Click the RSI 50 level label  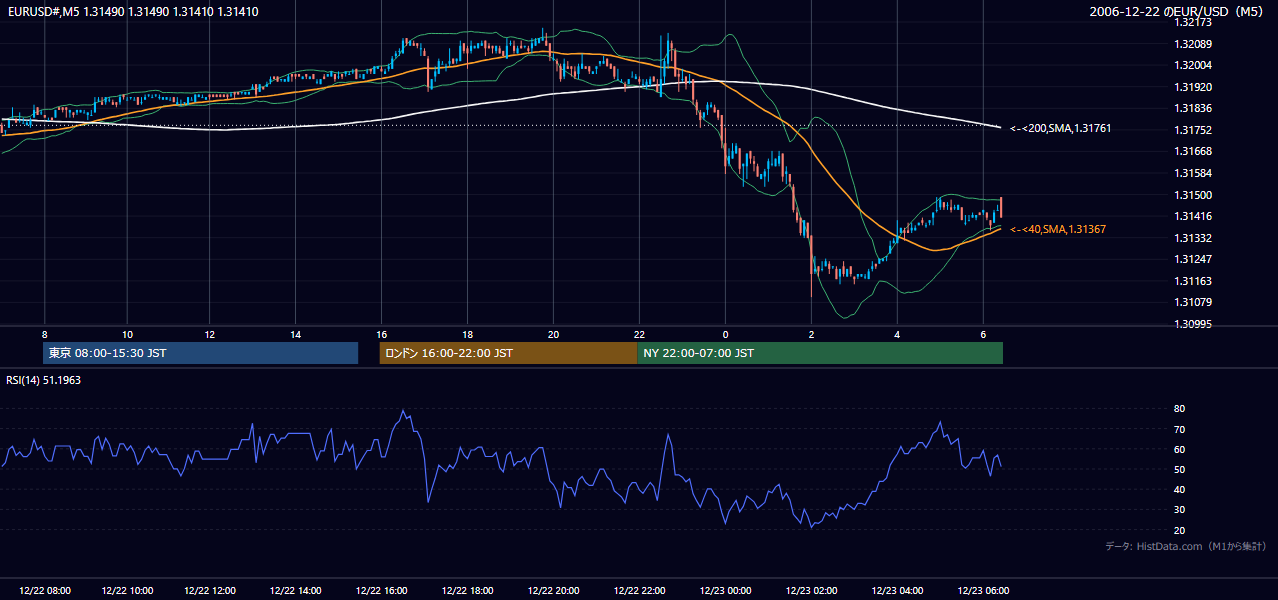tap(1179, 469)
